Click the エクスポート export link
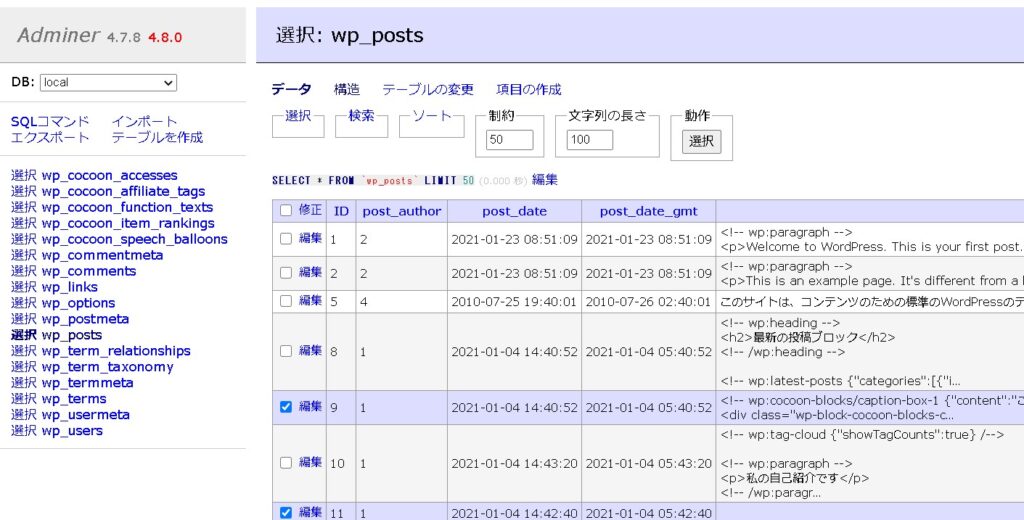Screen dimensions: 1024x520 50,137
